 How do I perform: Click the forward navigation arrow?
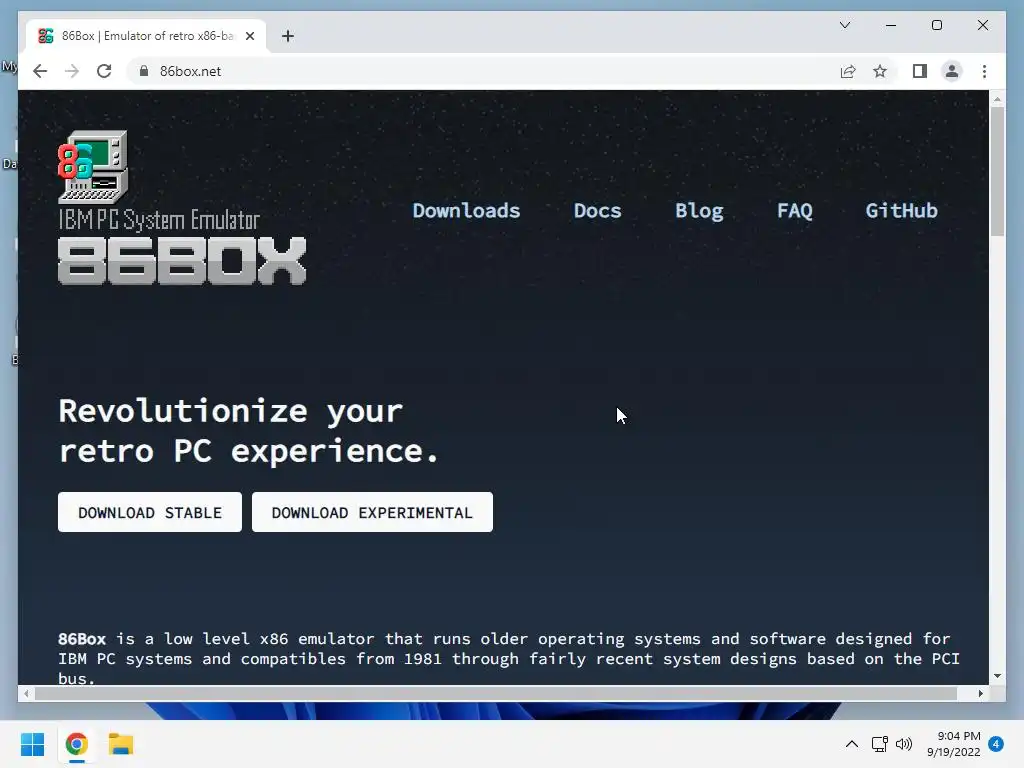[x=72, y=71]
